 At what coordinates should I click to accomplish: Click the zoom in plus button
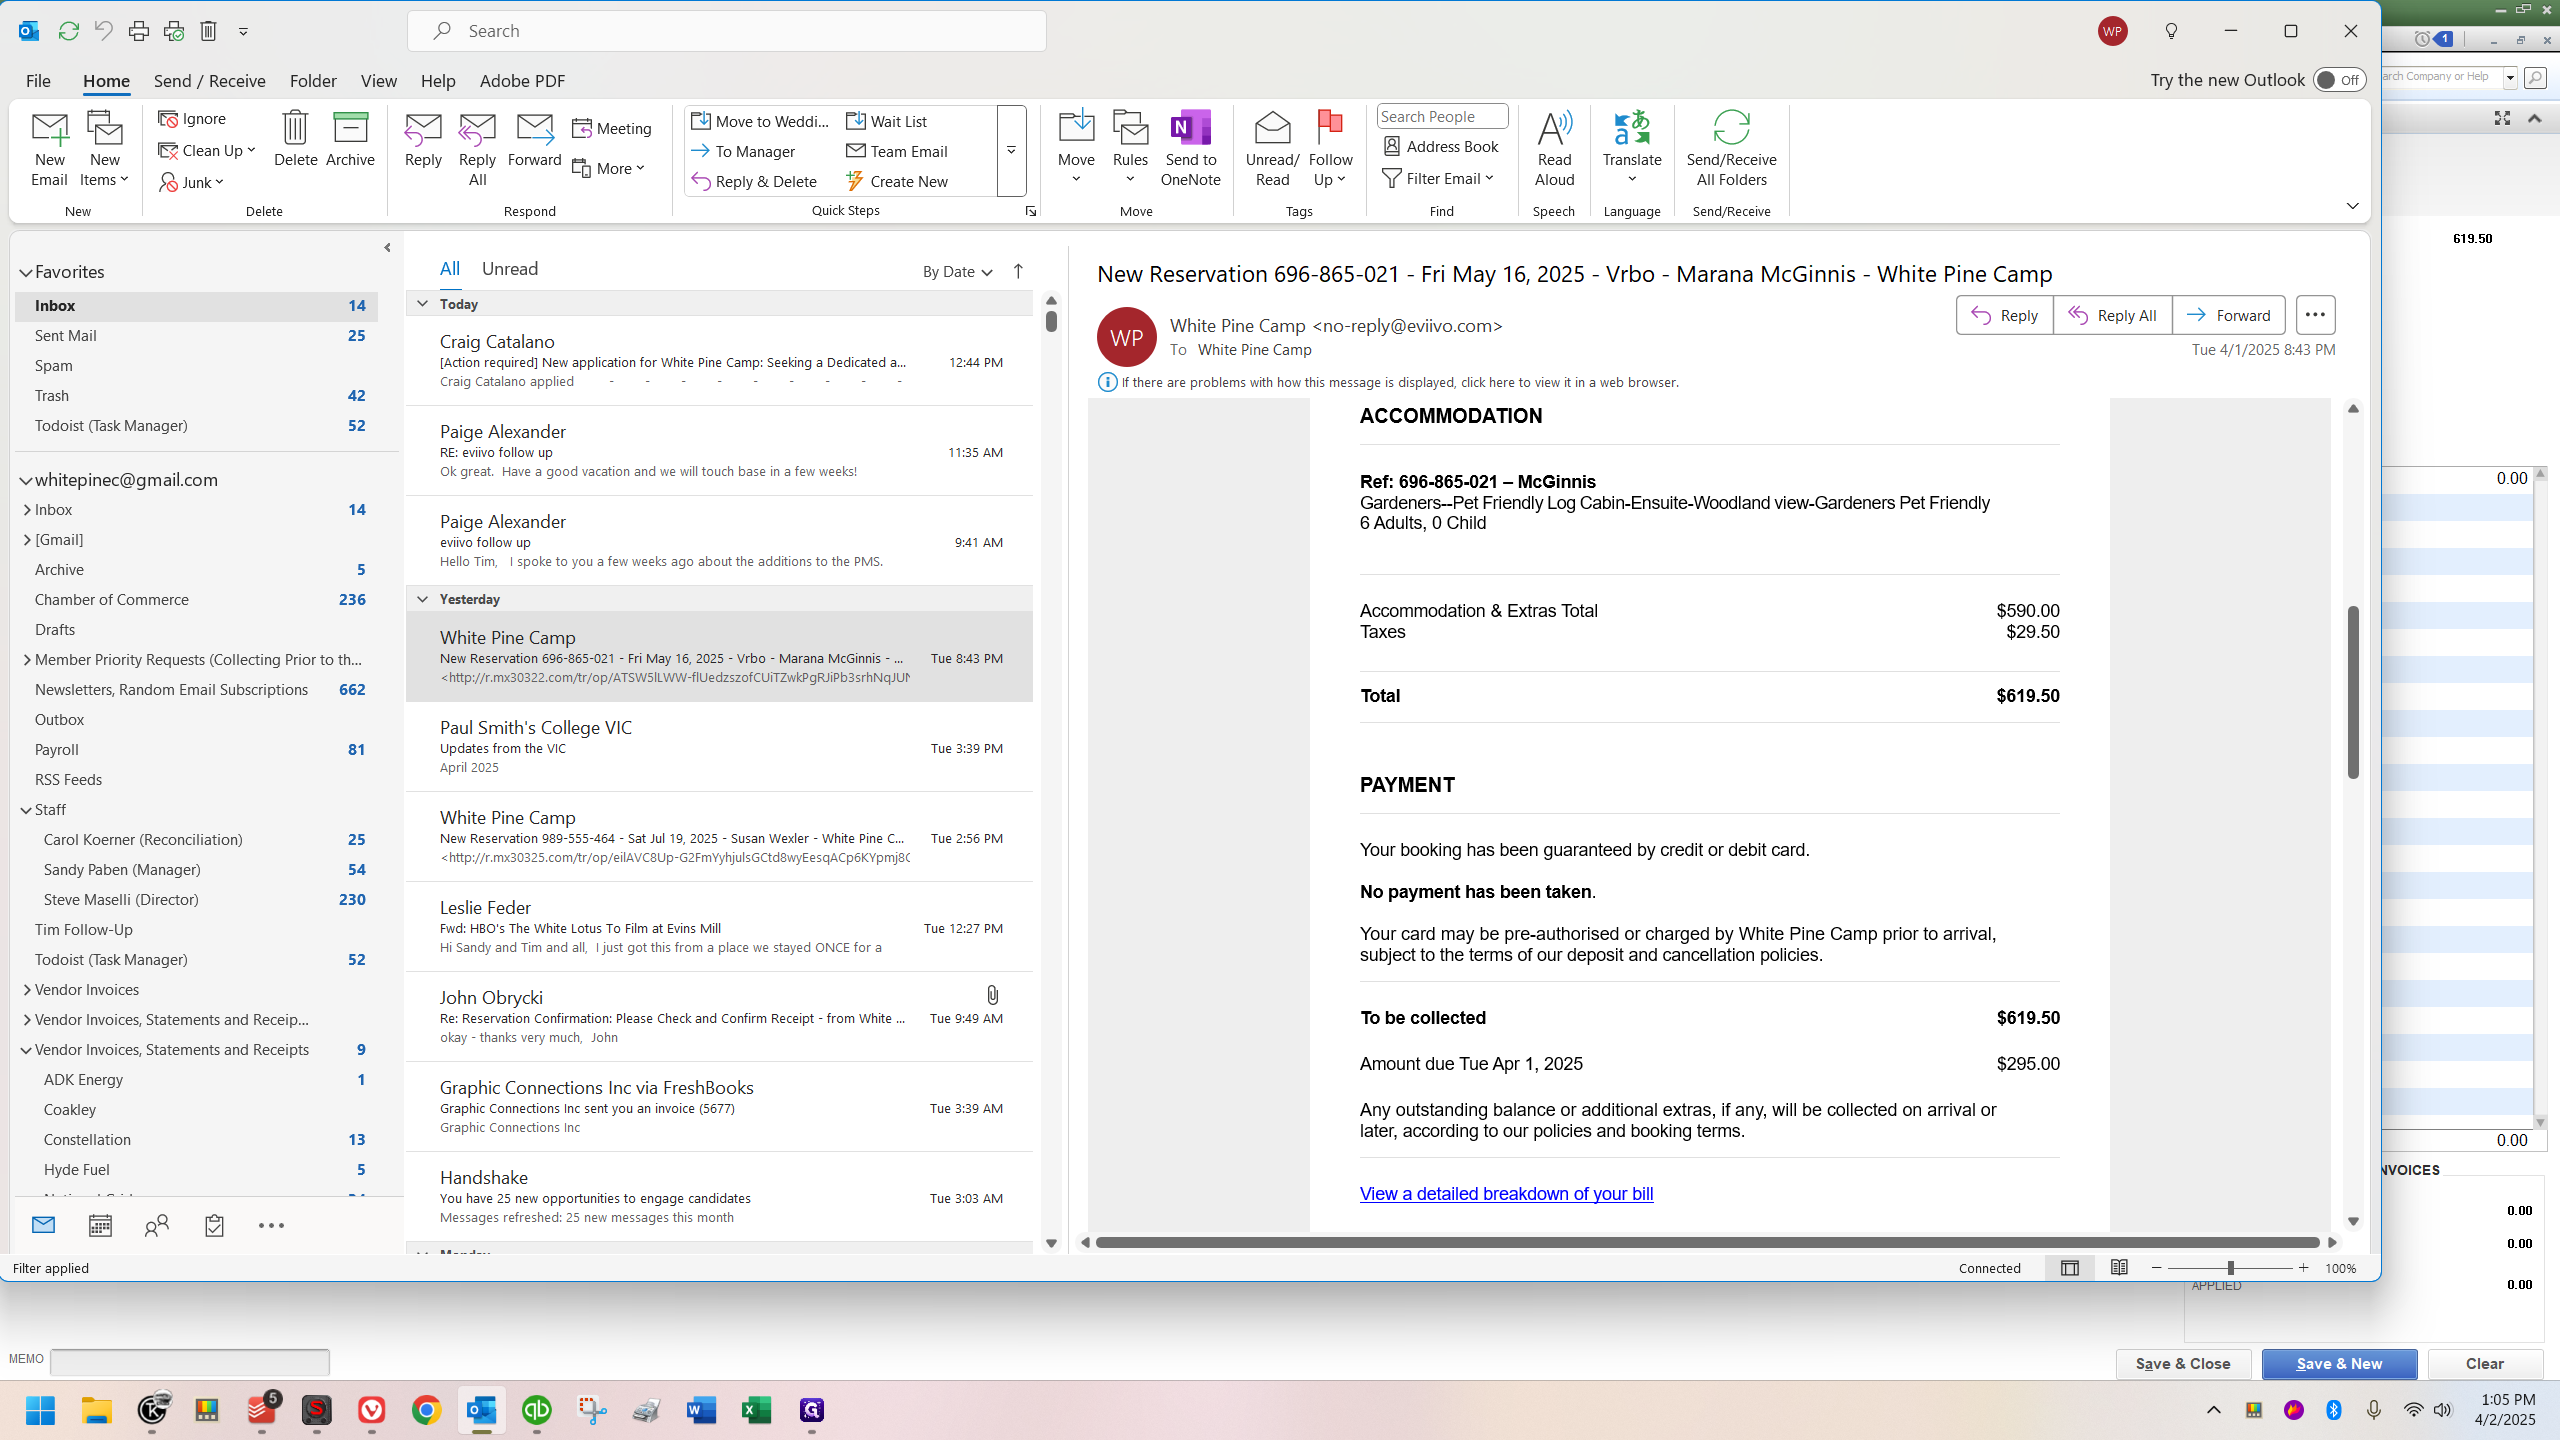click(x=2304, y=1268)
